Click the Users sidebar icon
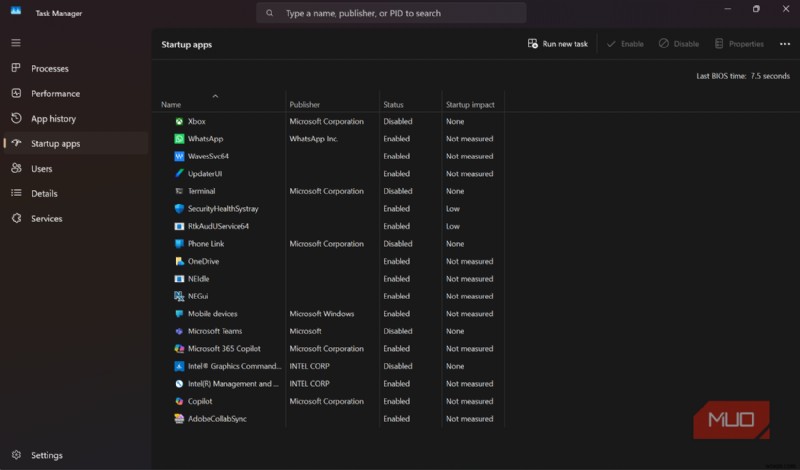 (16, 168)
